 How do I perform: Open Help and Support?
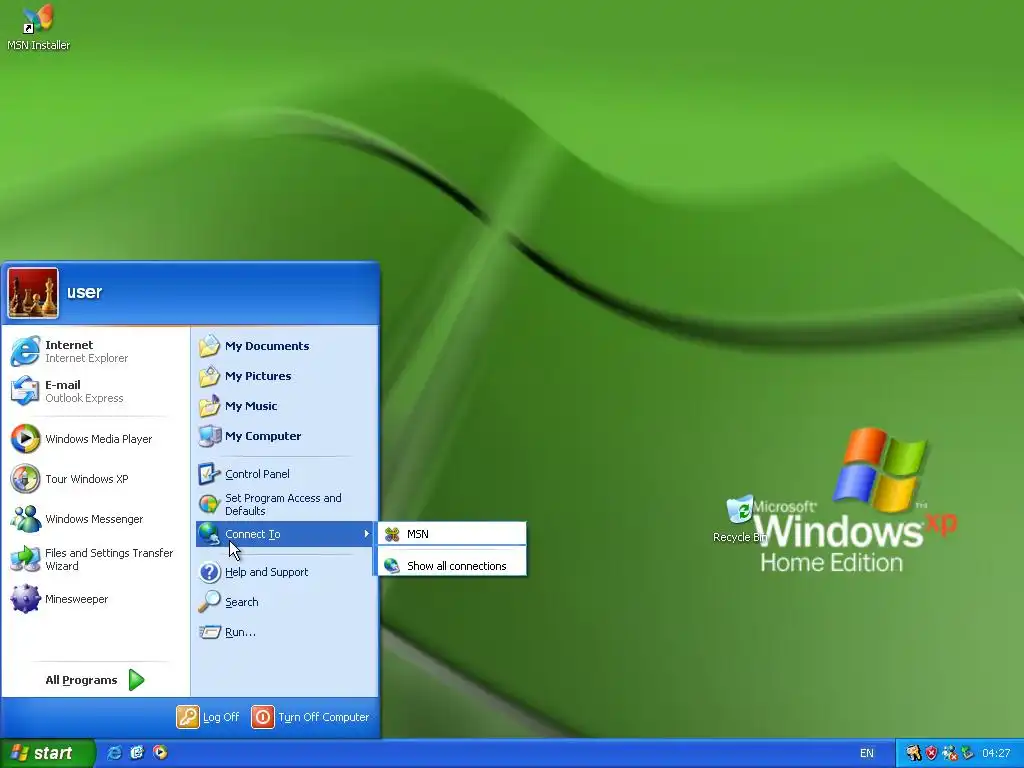coord(285,572)
